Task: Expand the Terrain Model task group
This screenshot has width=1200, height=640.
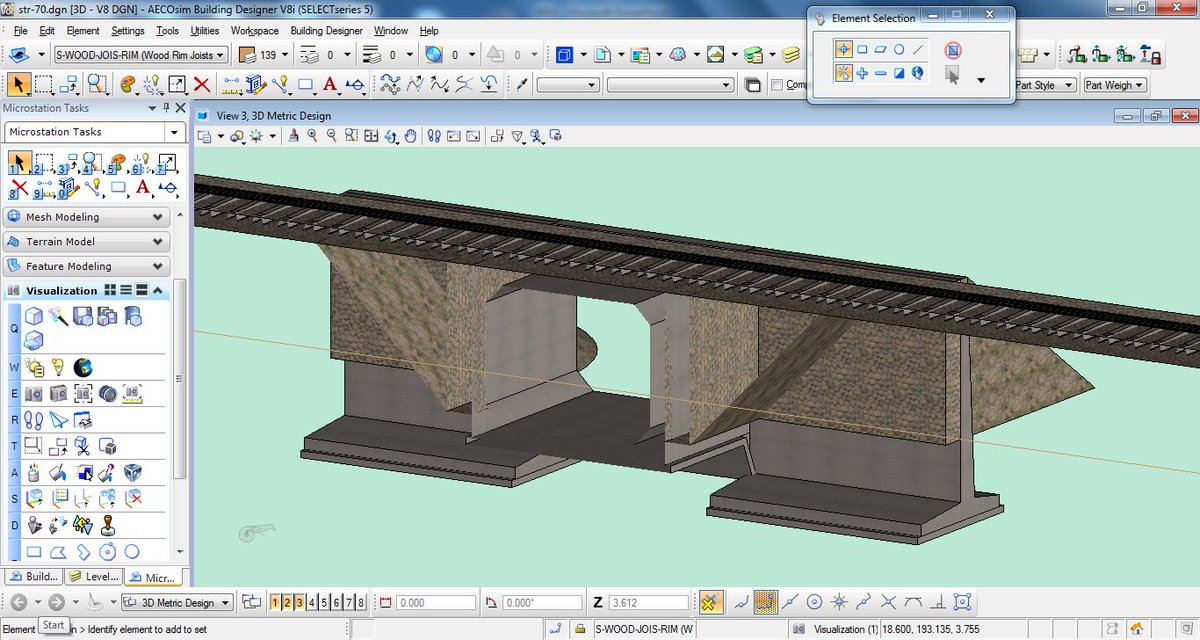Action: [86, 242]
